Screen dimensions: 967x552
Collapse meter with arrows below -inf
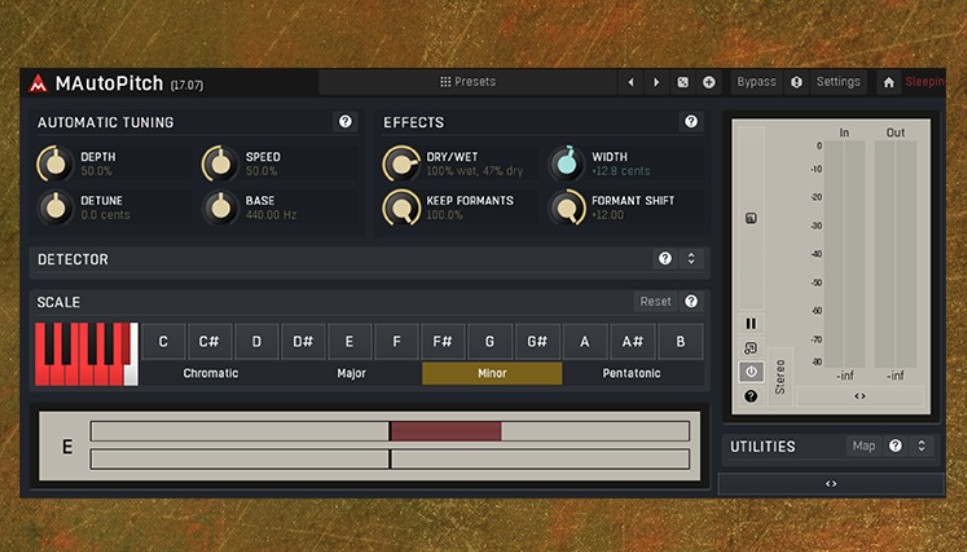click(860, 396)
